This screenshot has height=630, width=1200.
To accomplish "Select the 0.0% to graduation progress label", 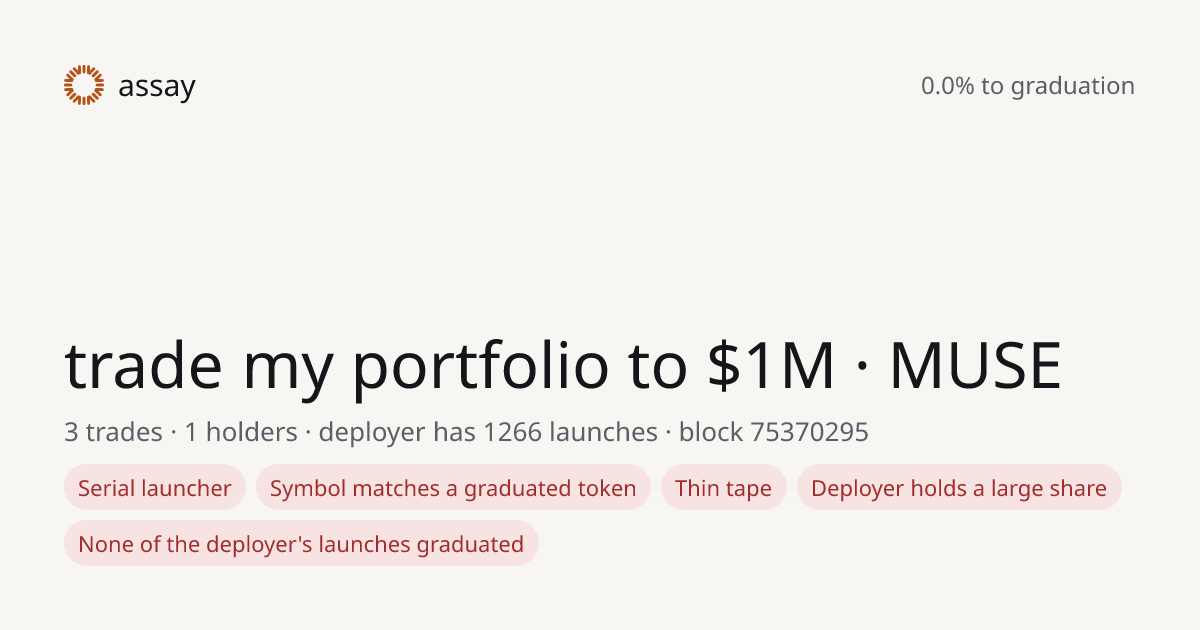I will click(1028, 86).
